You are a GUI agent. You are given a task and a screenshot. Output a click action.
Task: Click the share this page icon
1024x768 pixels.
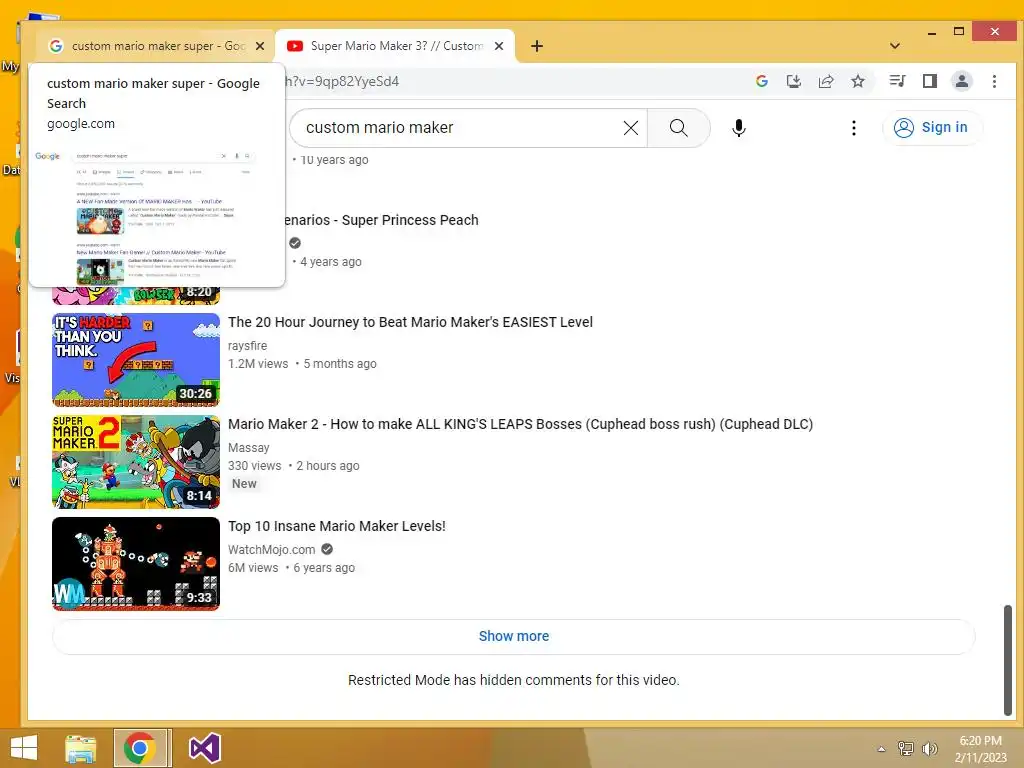(825, 81)
